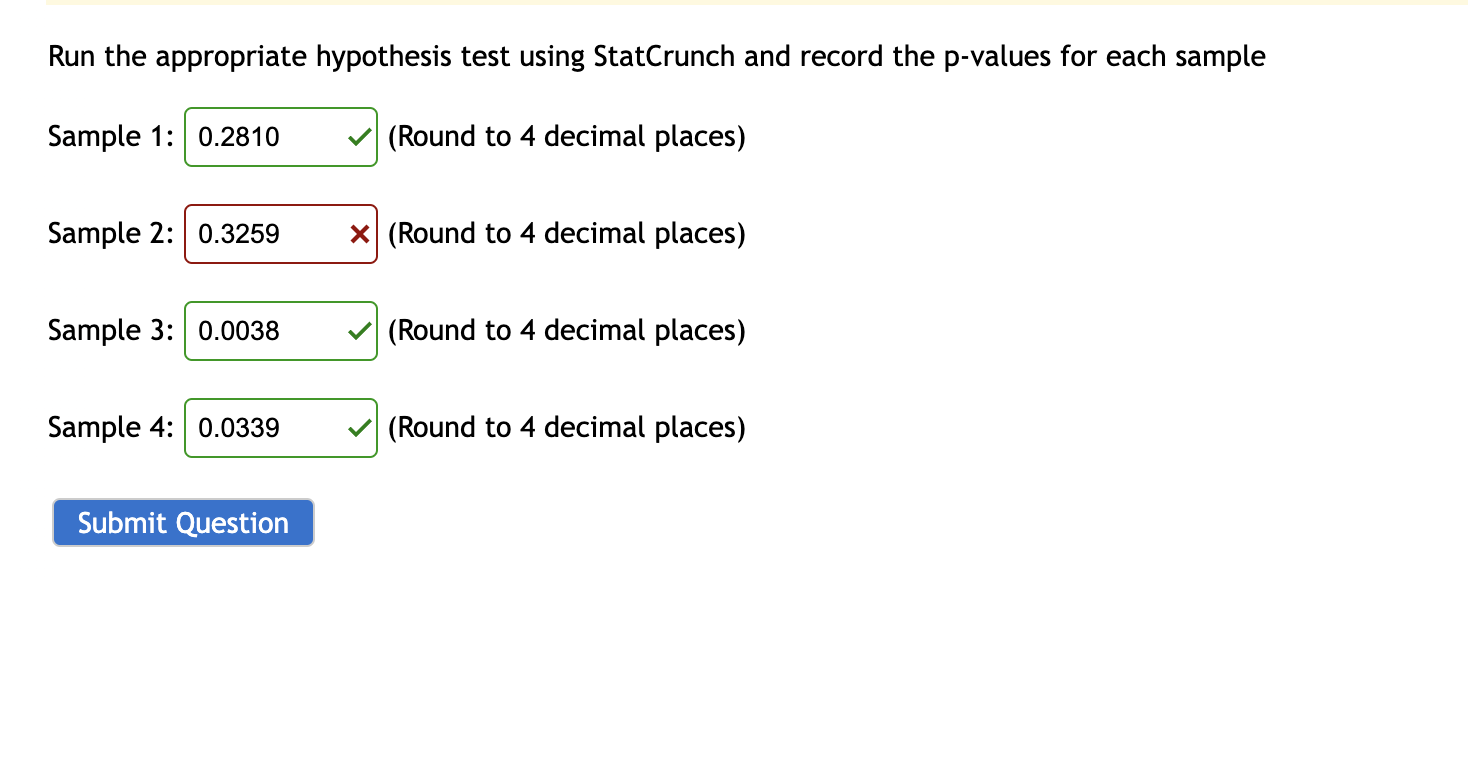Click the incorrect-answer marker next to 0.3259
The width and height of the screenshot is (1468, 776).
click(359, 233)
